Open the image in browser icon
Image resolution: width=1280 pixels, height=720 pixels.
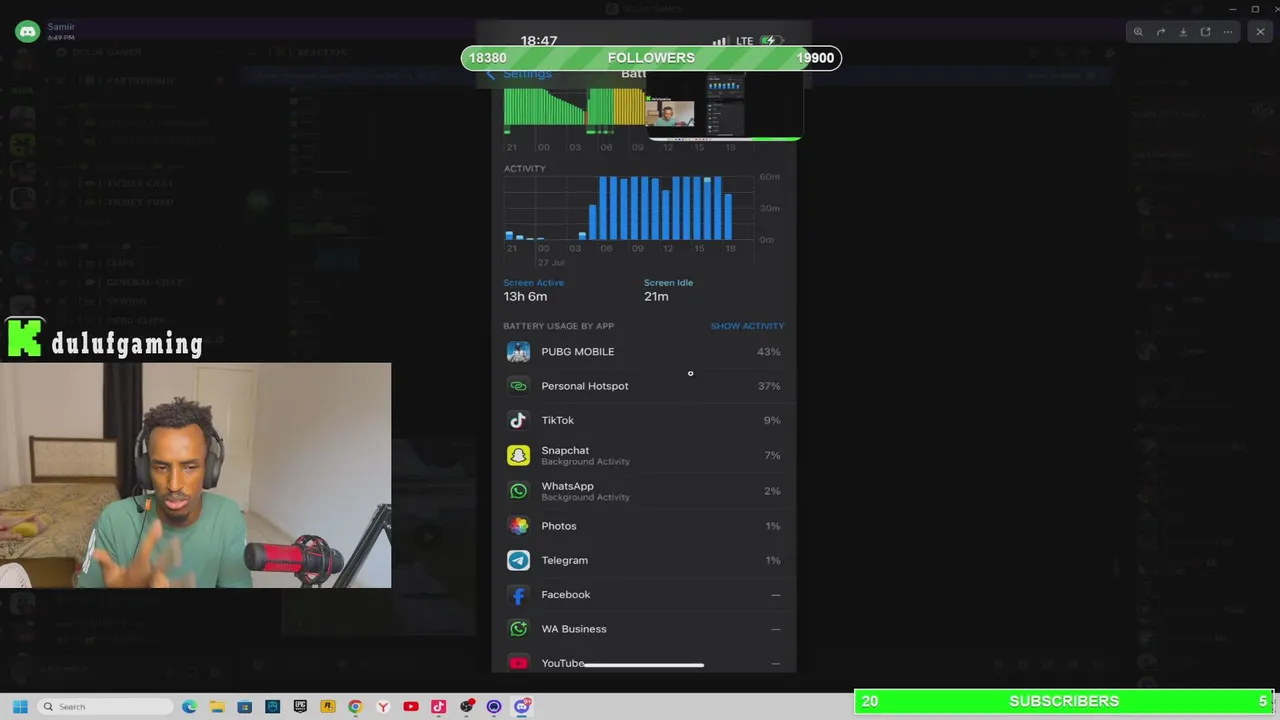[x=1205, y=32]
